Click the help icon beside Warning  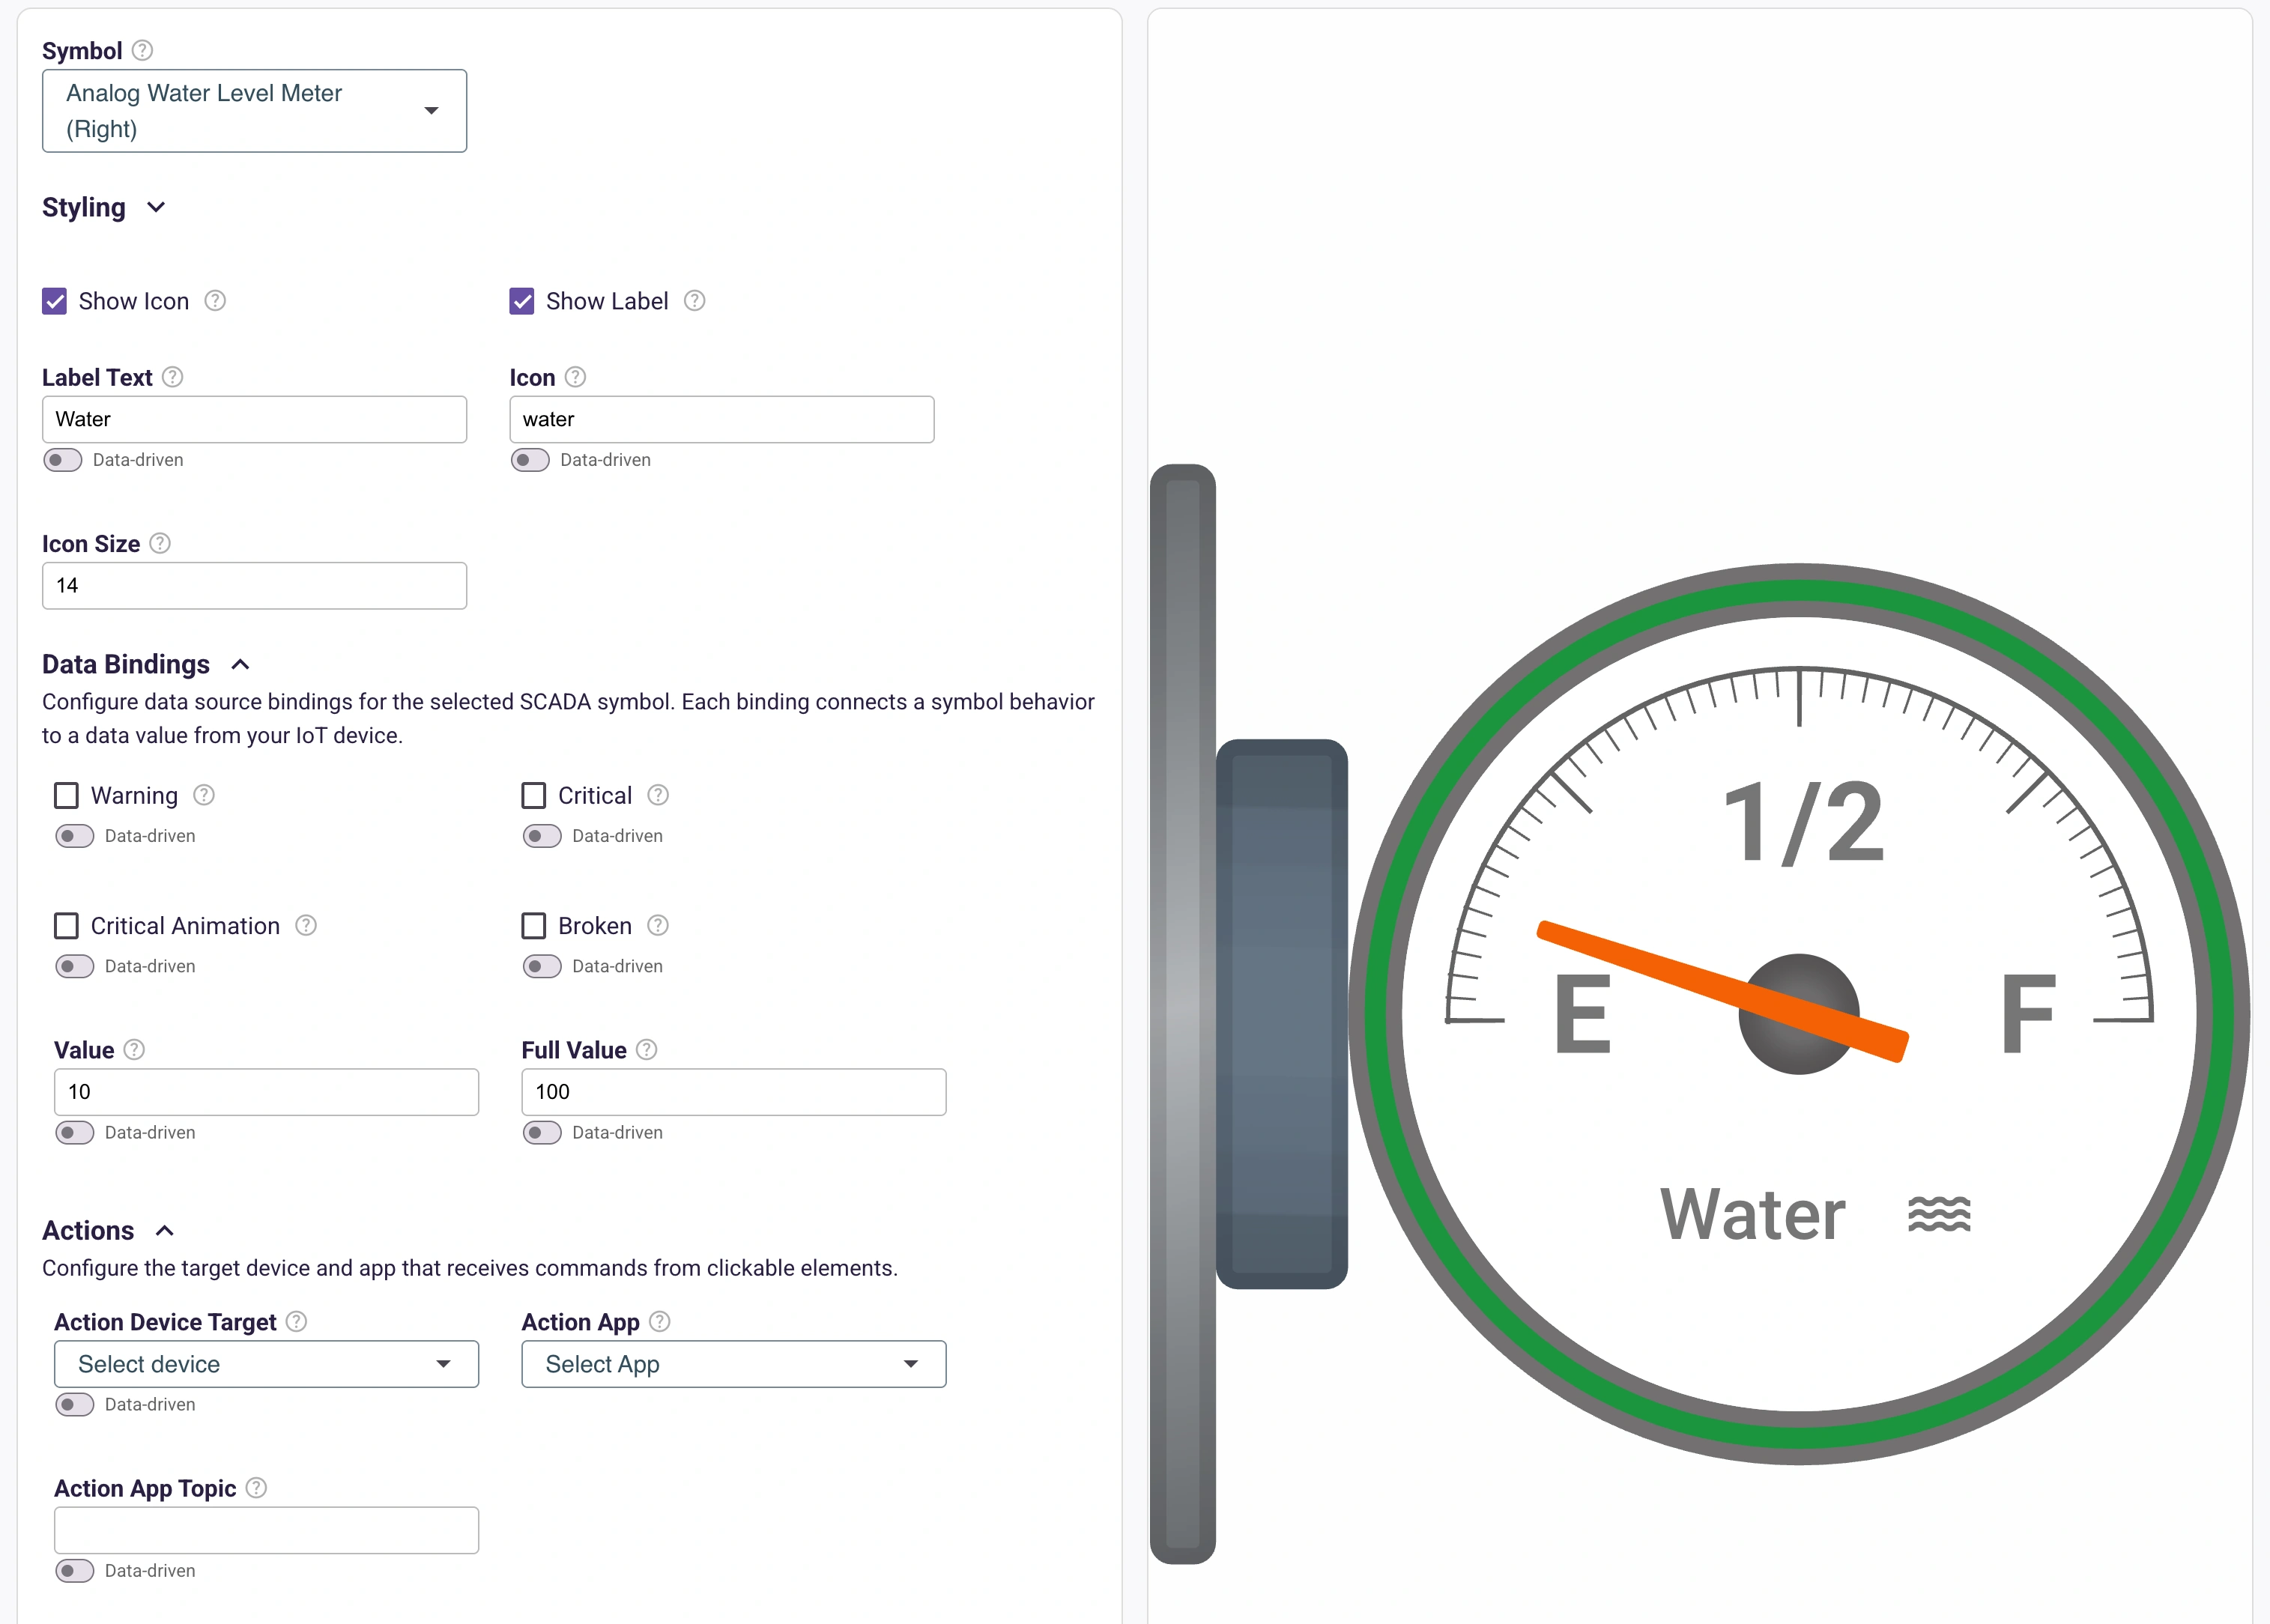tap(204, 795)
